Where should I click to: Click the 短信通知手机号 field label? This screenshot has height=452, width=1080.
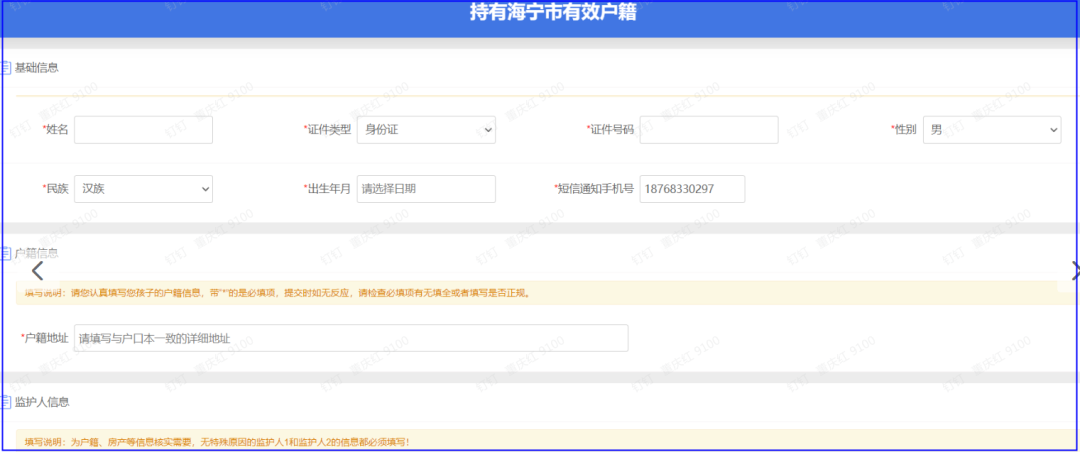pyautogui.click(x=594, y=189)
